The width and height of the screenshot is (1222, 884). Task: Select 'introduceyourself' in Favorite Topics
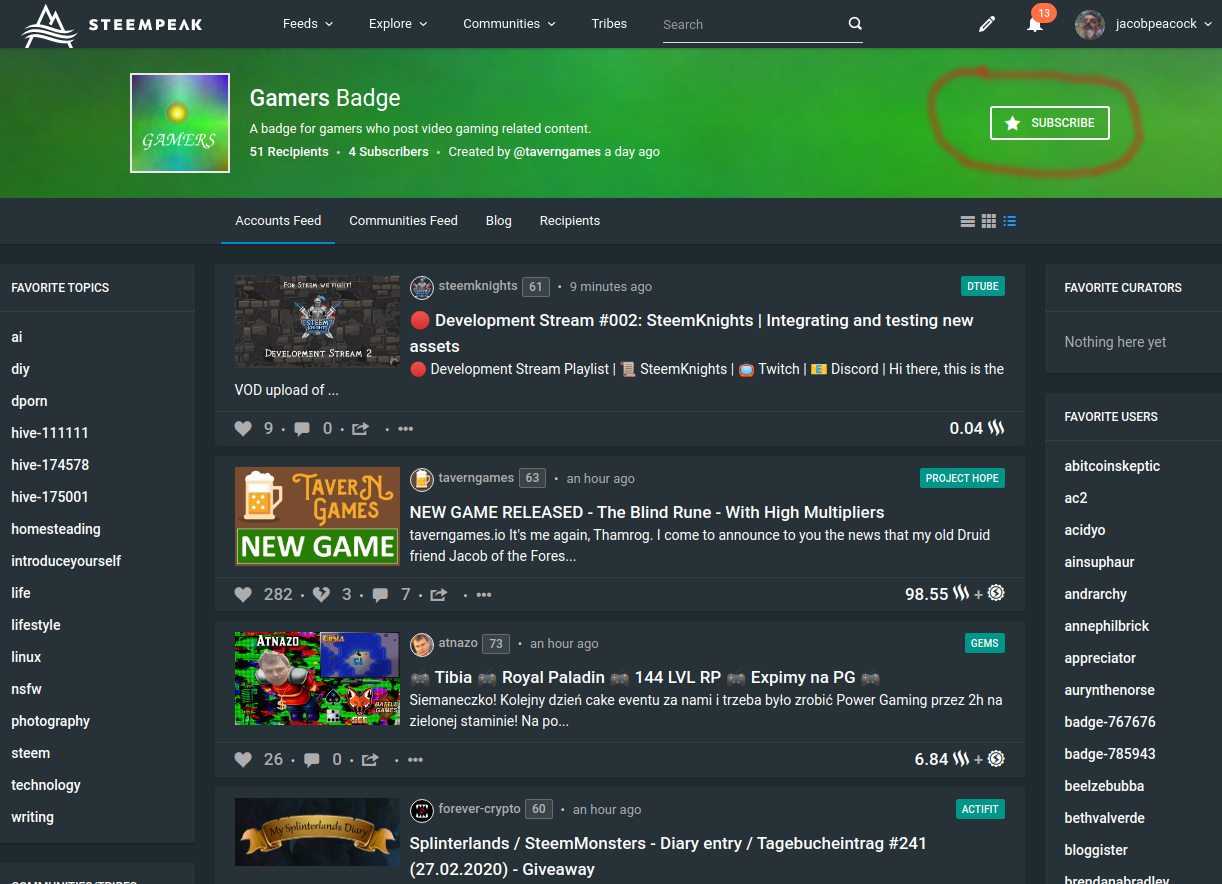click(x=66, y=561)
